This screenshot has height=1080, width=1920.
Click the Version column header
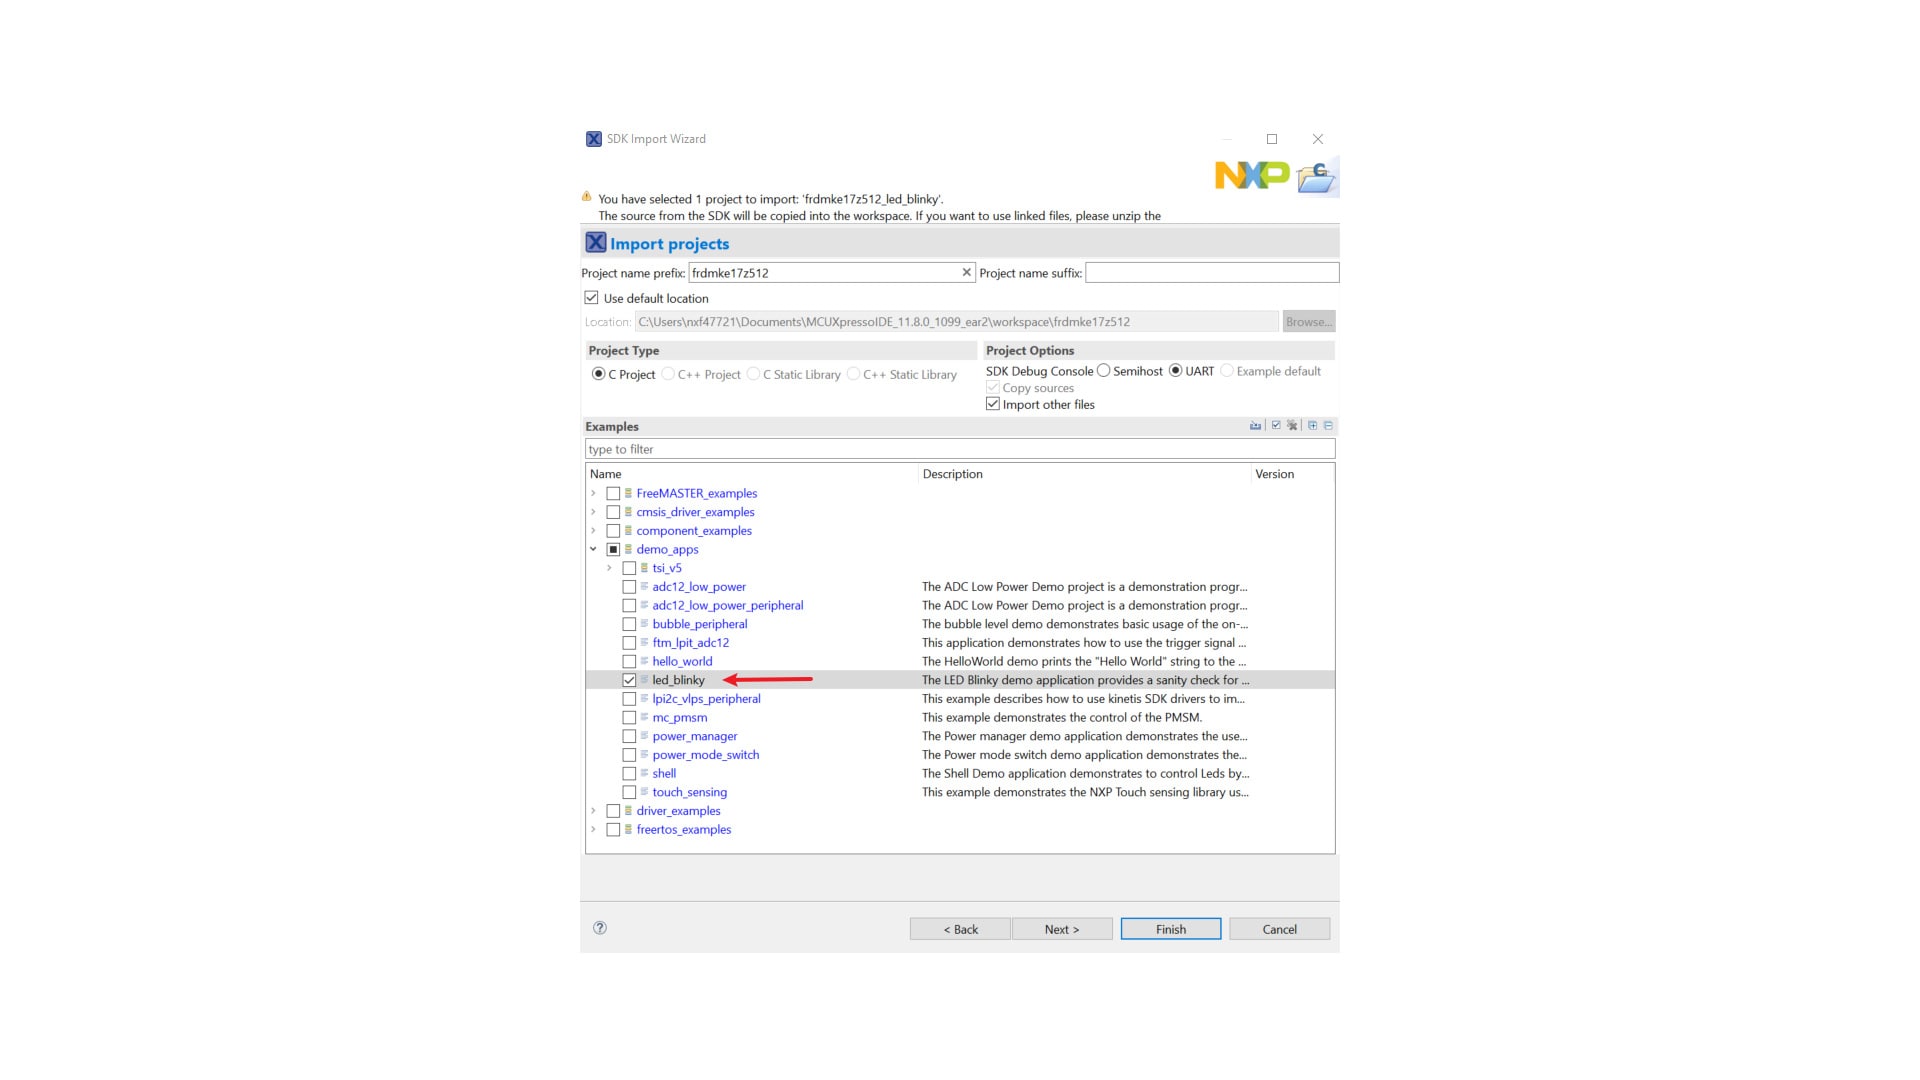(1274, 474)
